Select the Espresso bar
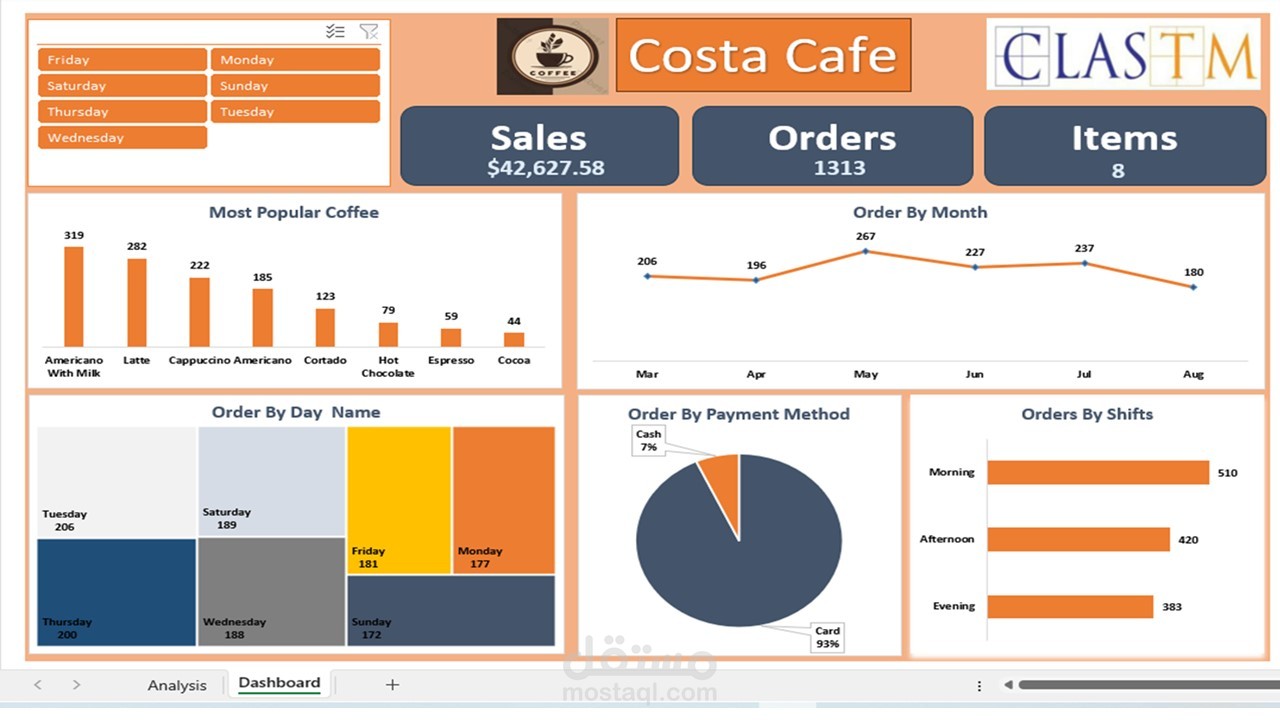 tap(451, 338)
